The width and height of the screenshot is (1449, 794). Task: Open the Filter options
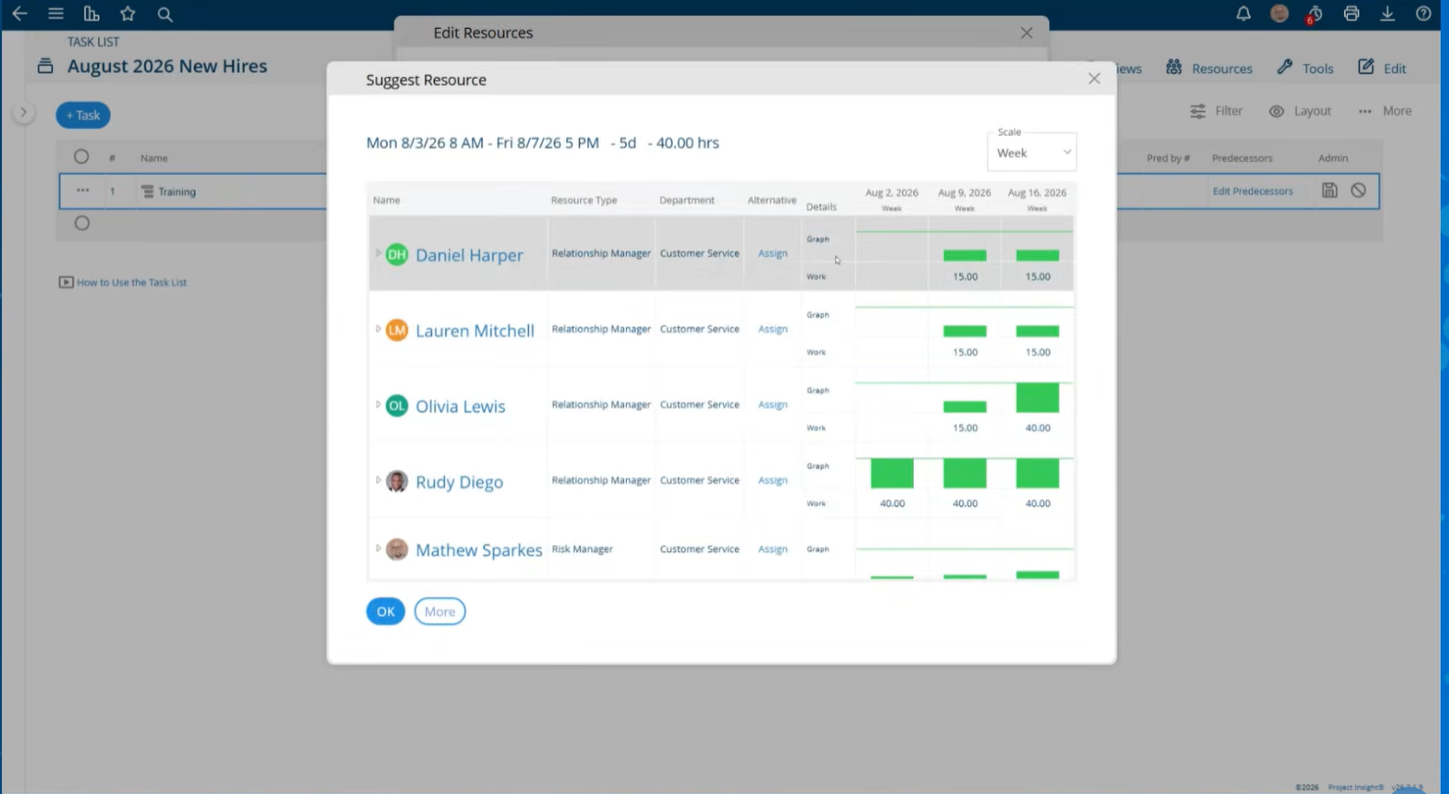(1216, 111)
